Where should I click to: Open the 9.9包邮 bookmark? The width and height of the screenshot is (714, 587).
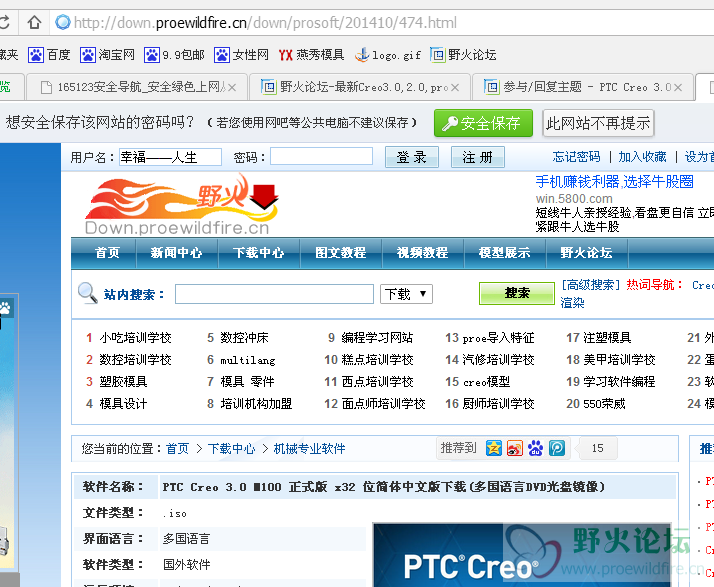point(174,55)
